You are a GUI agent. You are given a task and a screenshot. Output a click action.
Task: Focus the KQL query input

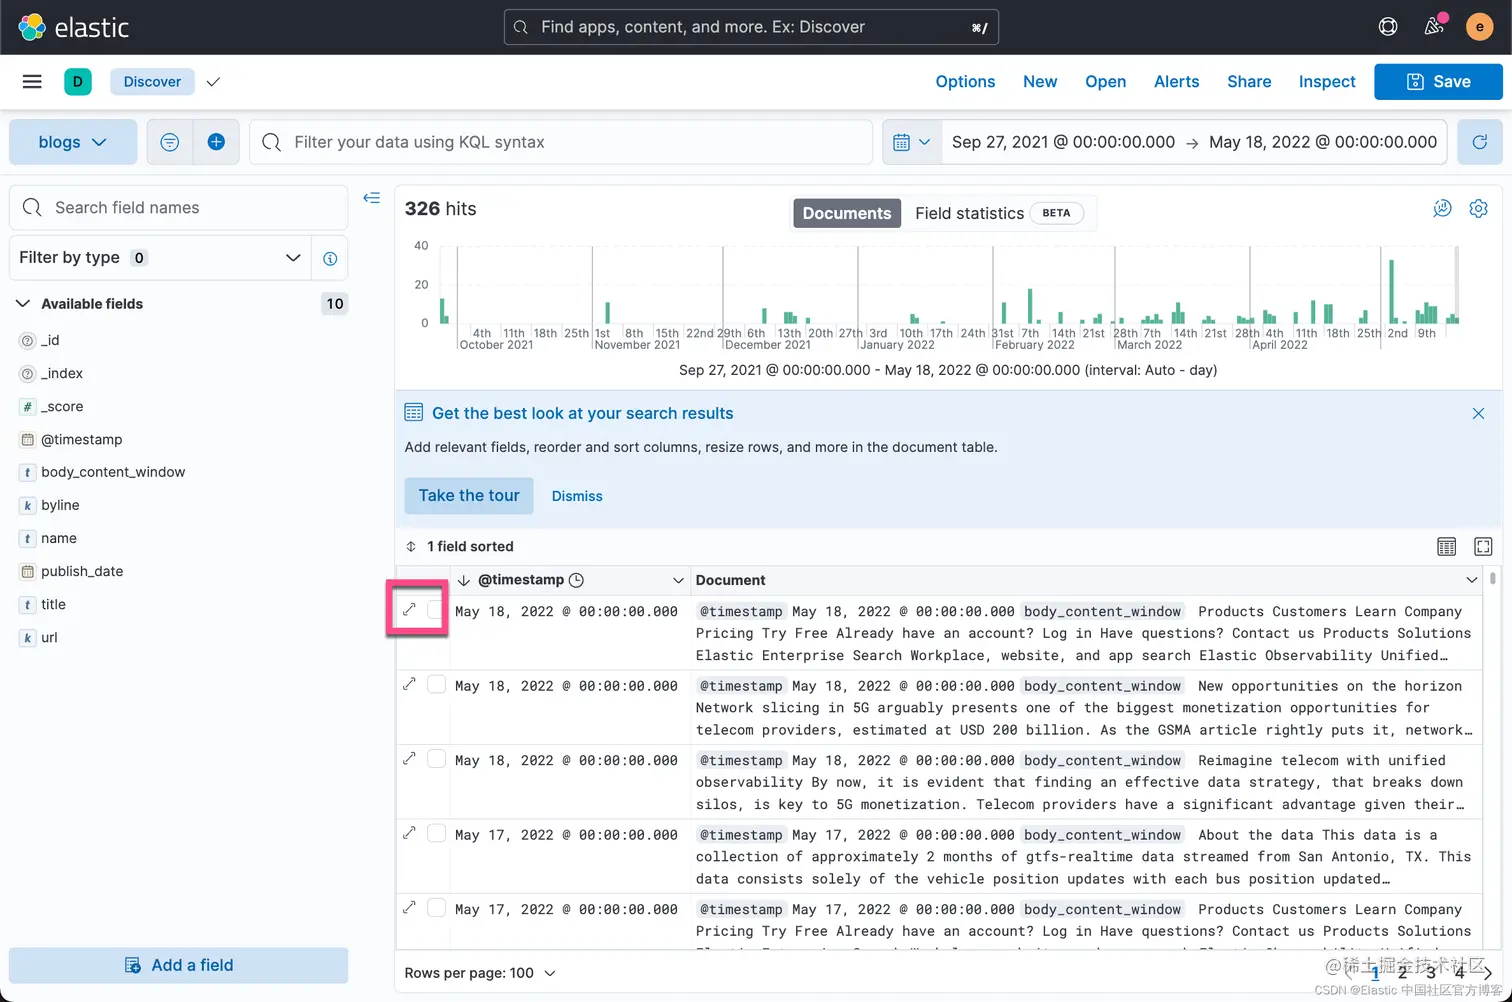click(560, 142)
